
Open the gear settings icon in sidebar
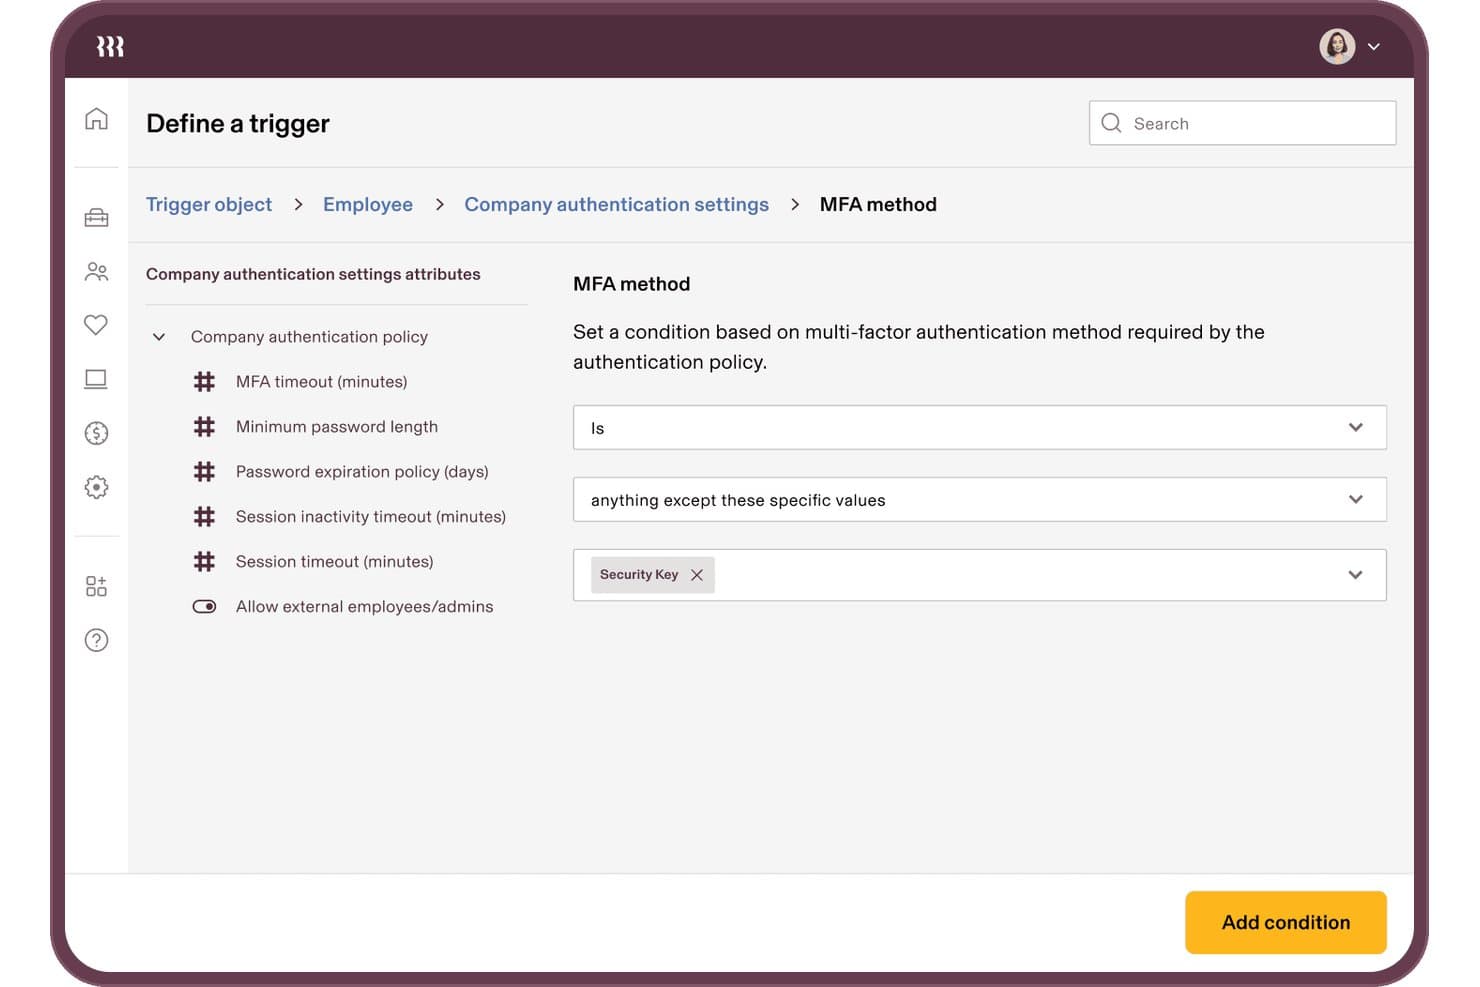click(x=96, y=487)
